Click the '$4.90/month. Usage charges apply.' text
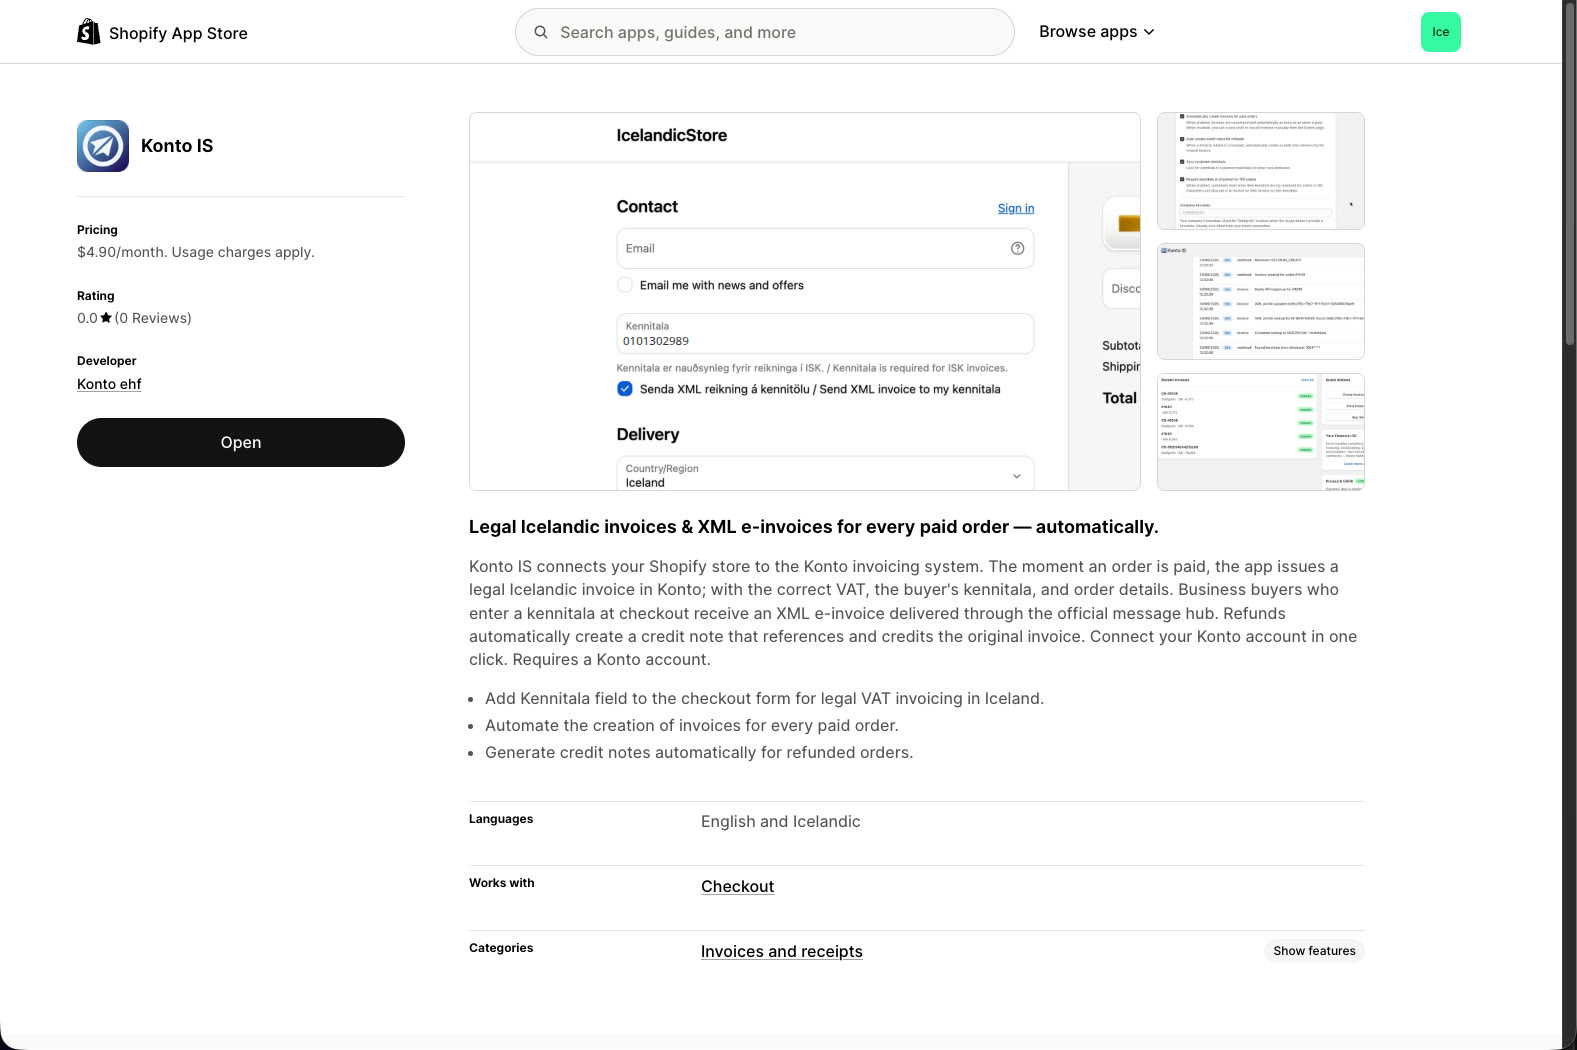Image resolution: width=1577 pixels, height=1050 pixels. coord(196,252)
